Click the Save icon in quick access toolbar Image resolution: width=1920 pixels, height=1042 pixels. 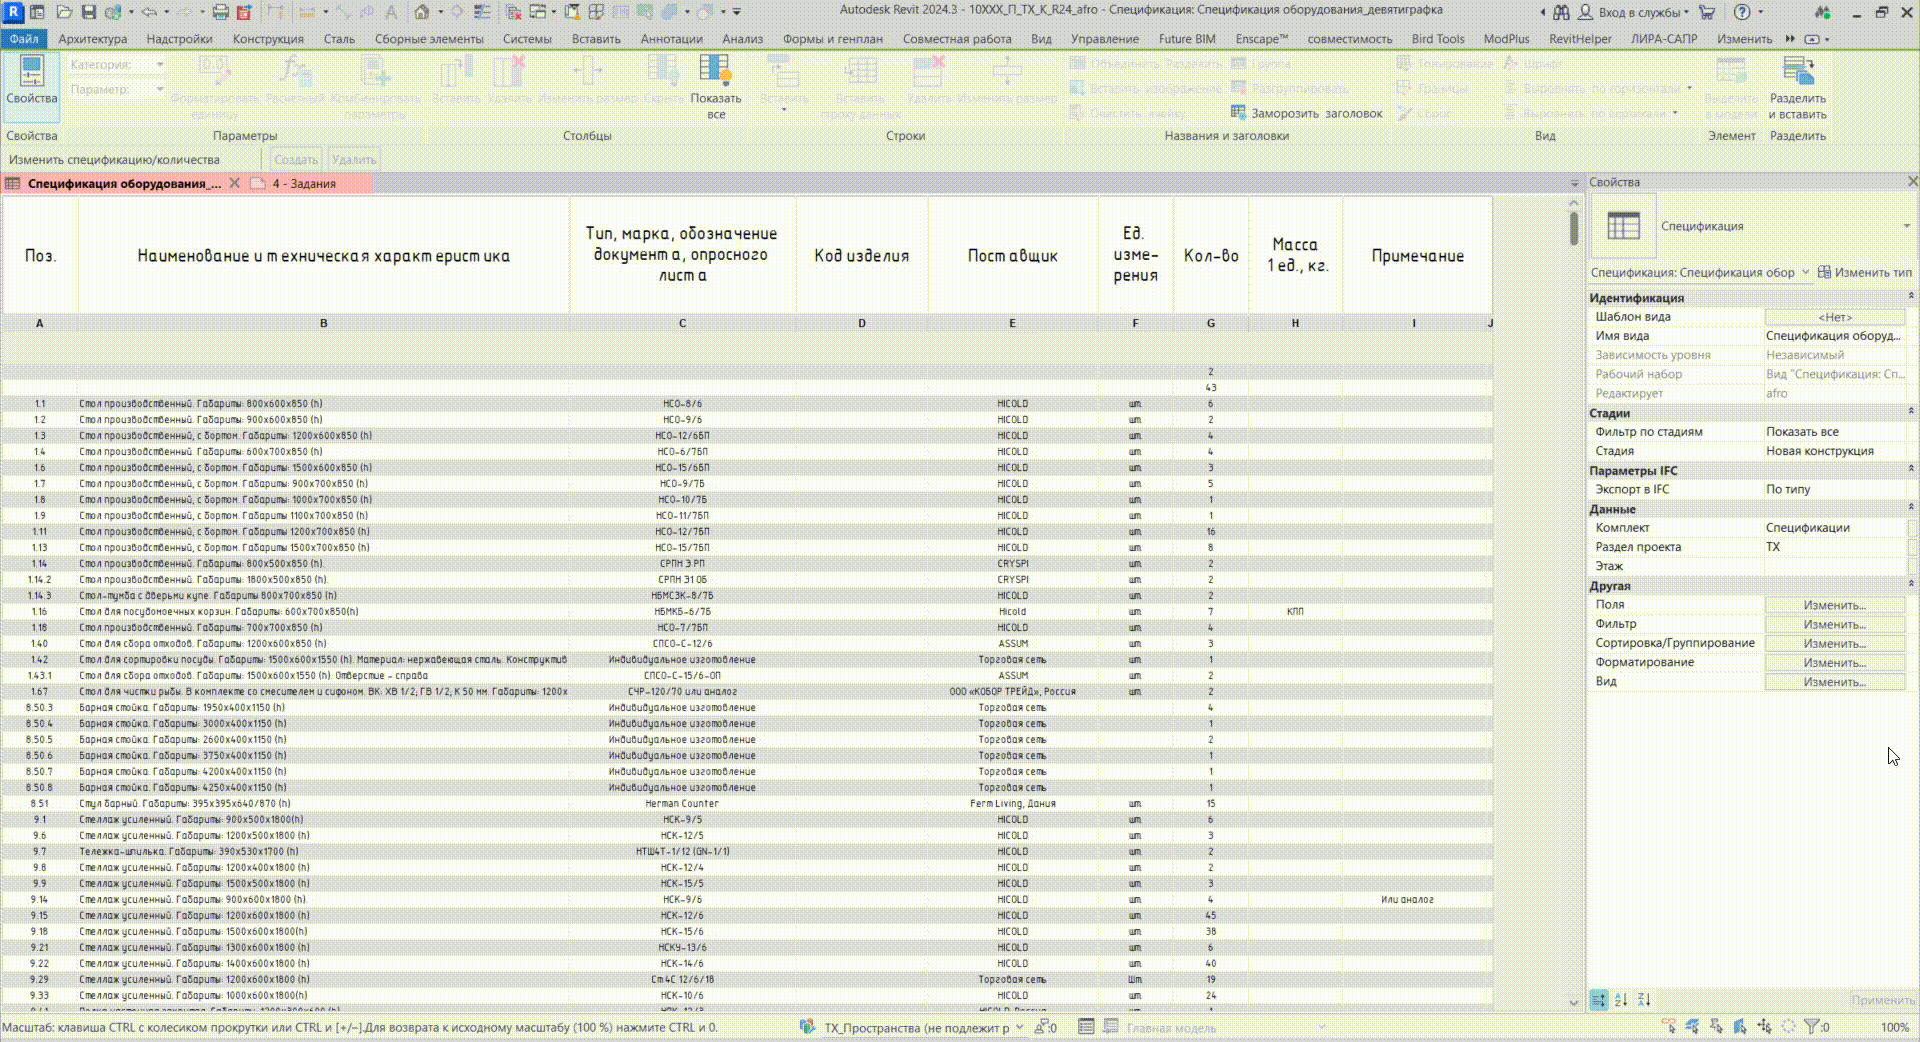(x=89, y=12)
